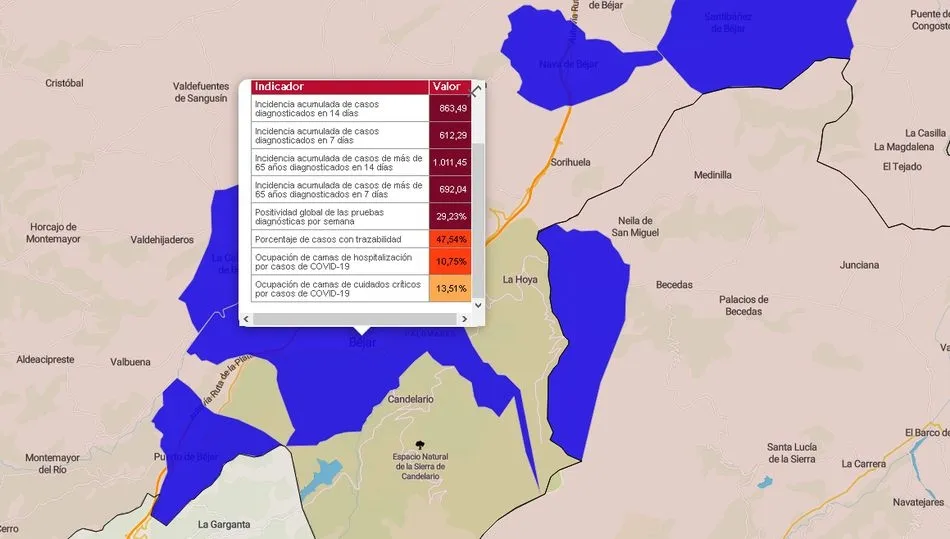Click the Montemayor del Río label
This screenshot has width=950, height=539.
[x=52, y=464]
